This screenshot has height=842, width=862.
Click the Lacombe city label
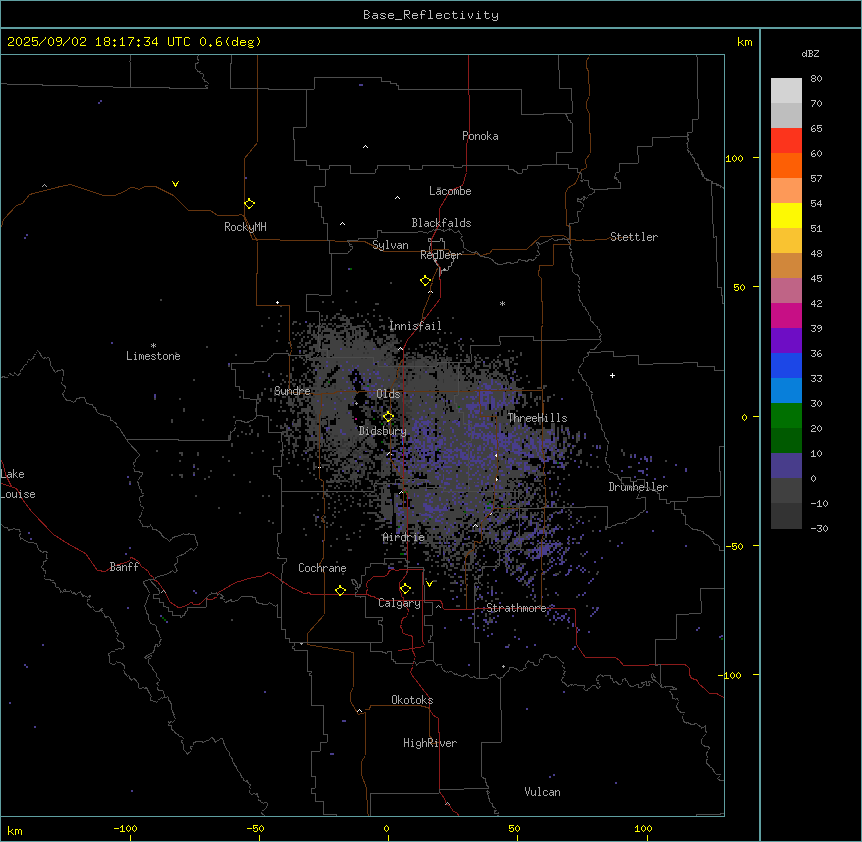click(450, 191)
